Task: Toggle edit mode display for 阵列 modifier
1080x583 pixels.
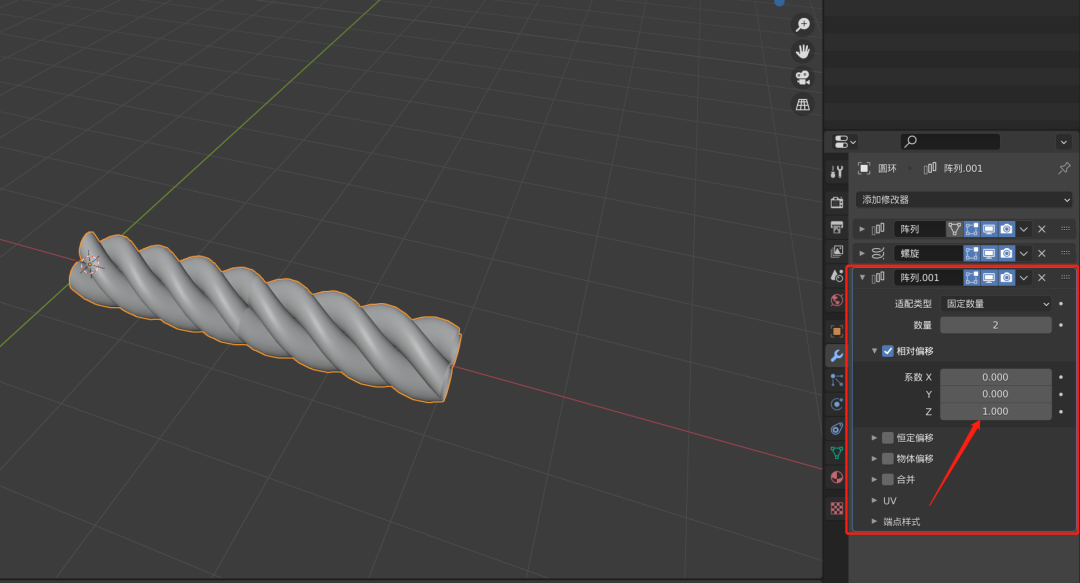Action: (972, 229)
